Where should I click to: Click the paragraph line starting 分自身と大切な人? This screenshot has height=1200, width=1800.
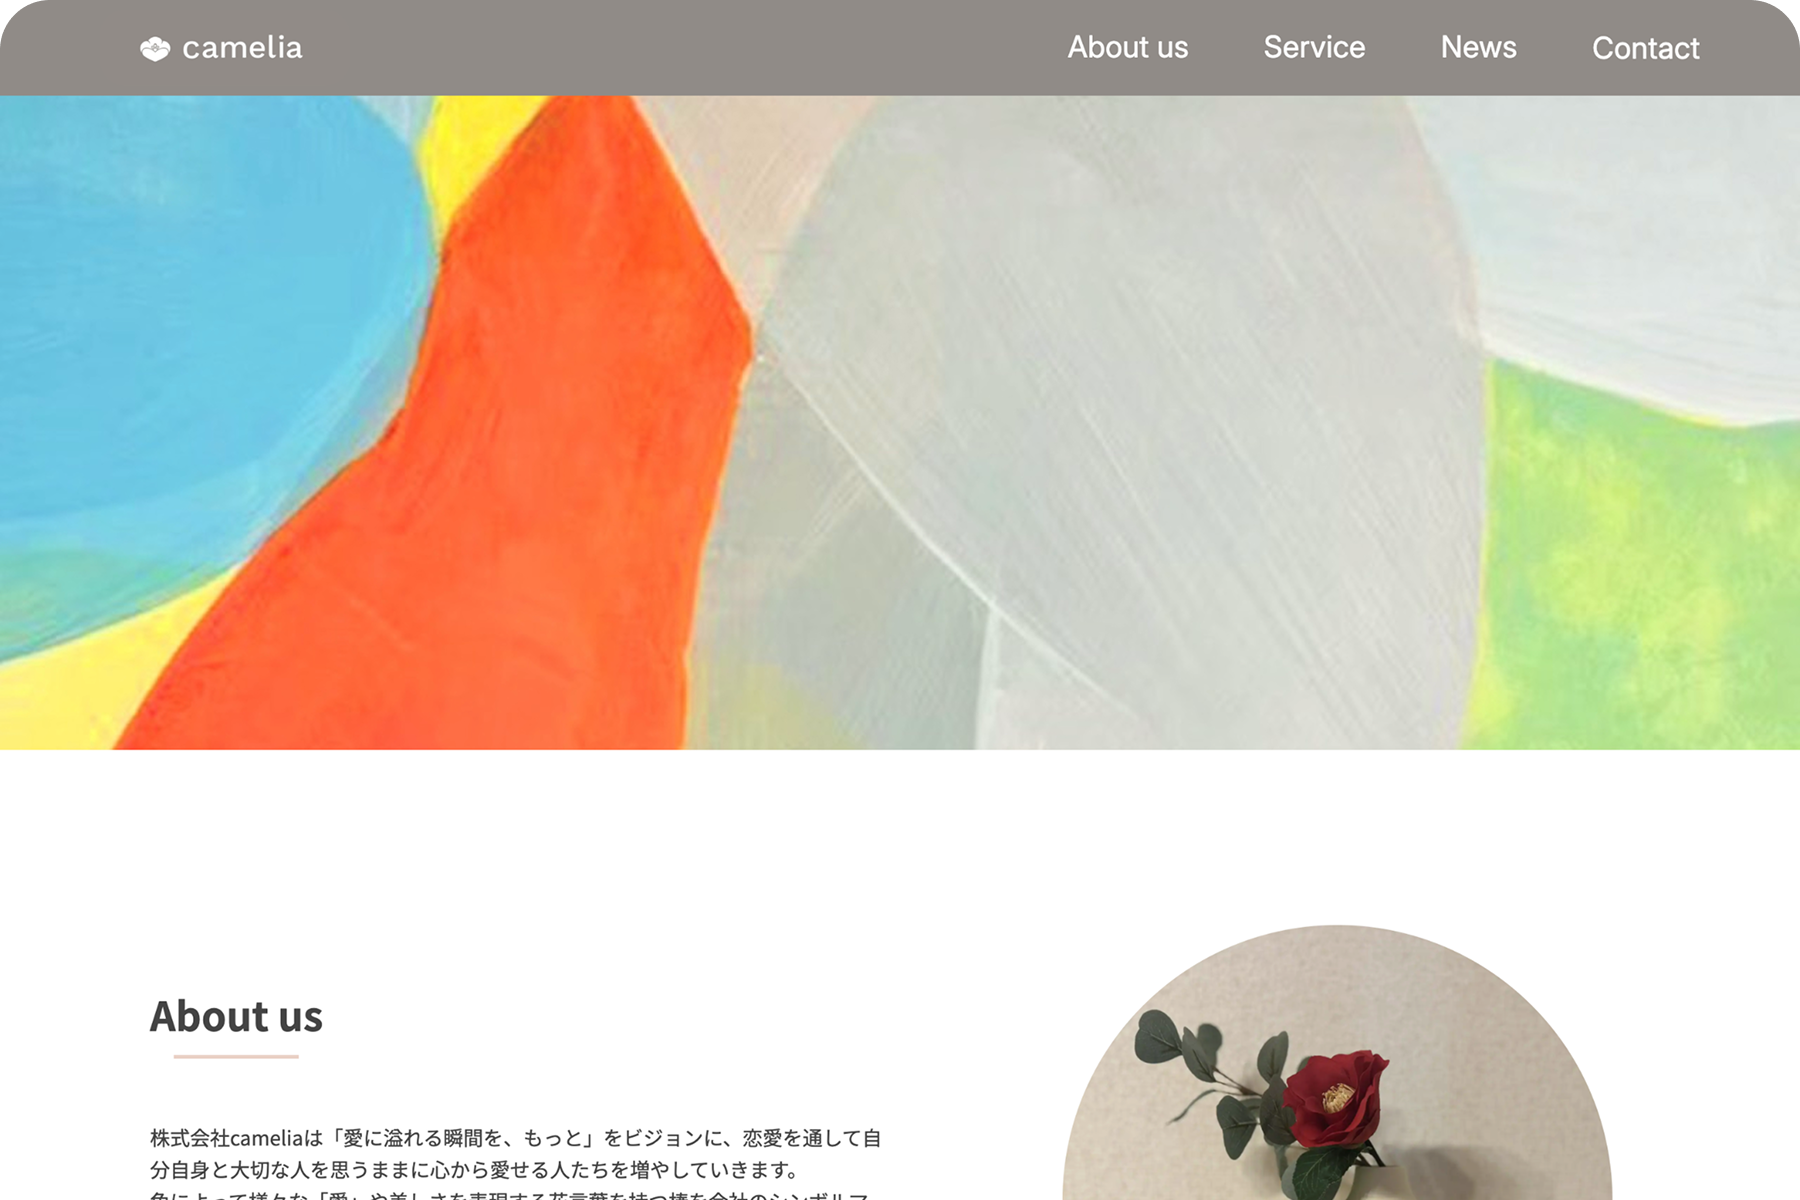(x=474, y=1170)
